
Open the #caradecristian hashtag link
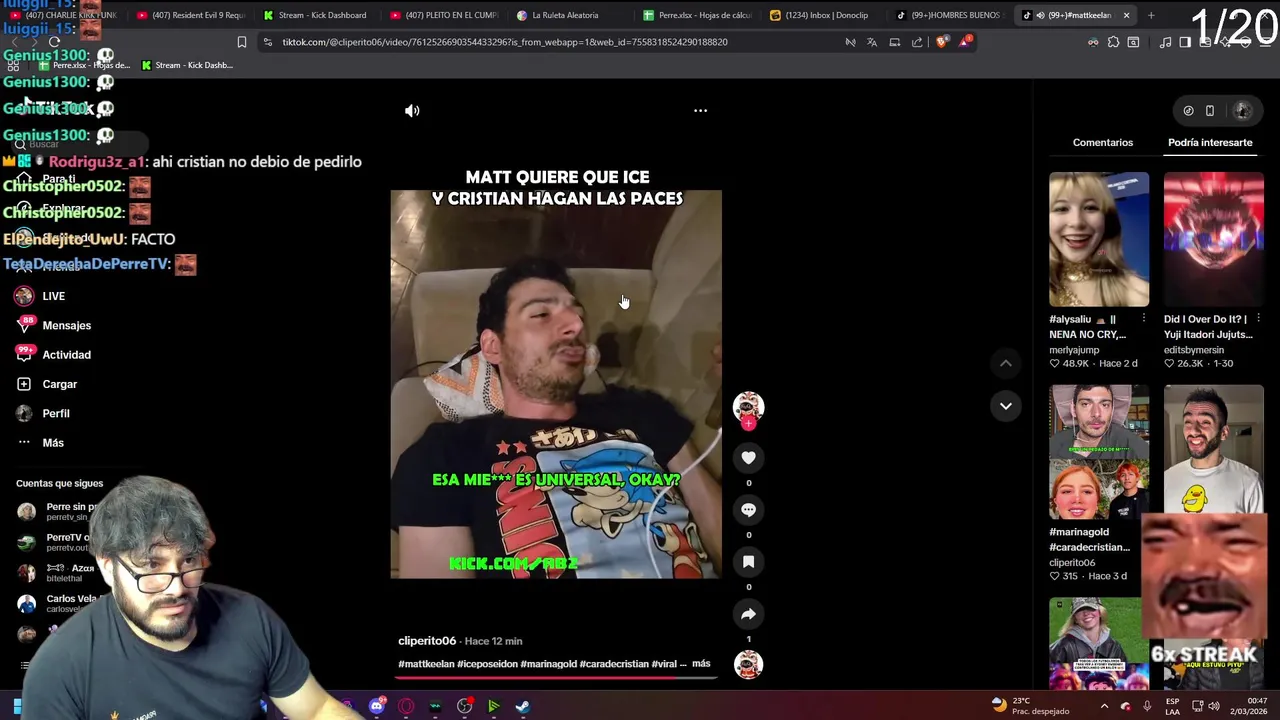[x=614, y=664]
